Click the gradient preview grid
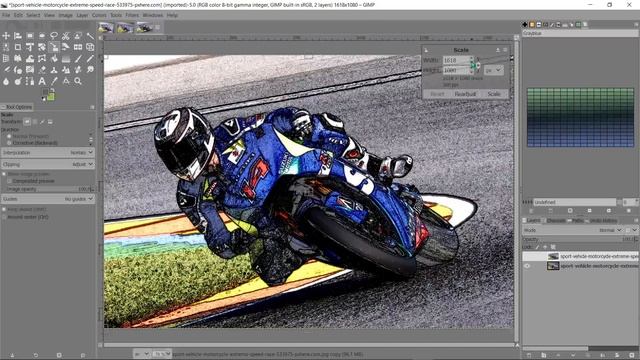The image size is (640, 360). click(580, 117)
